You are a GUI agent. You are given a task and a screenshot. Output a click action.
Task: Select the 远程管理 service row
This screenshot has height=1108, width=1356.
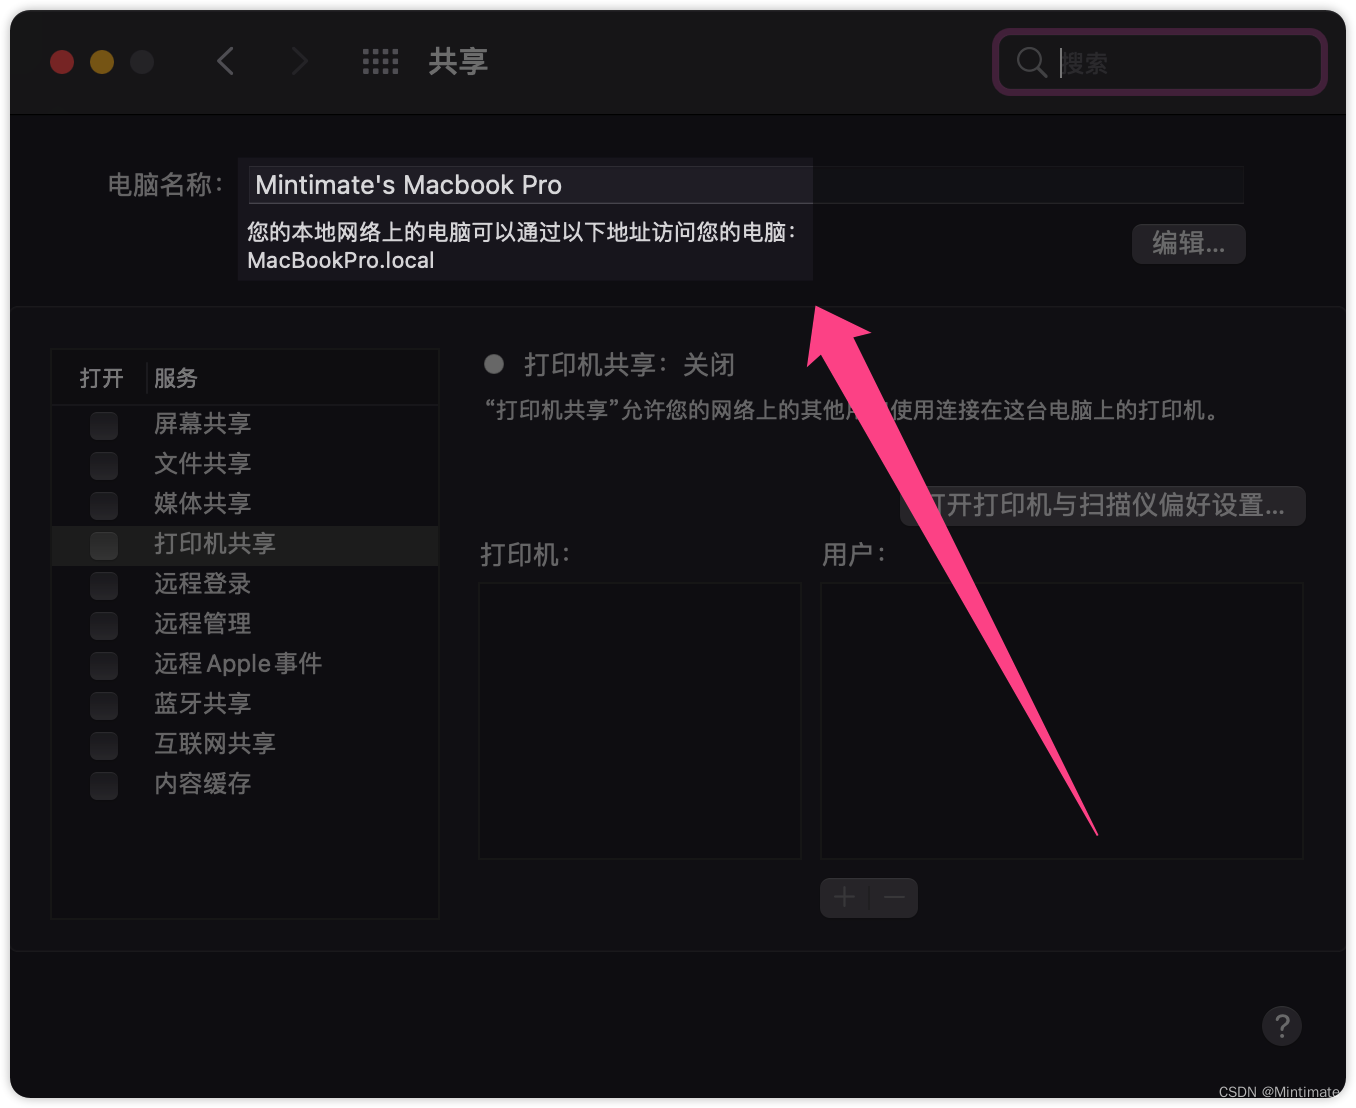[x=245, y=624]
